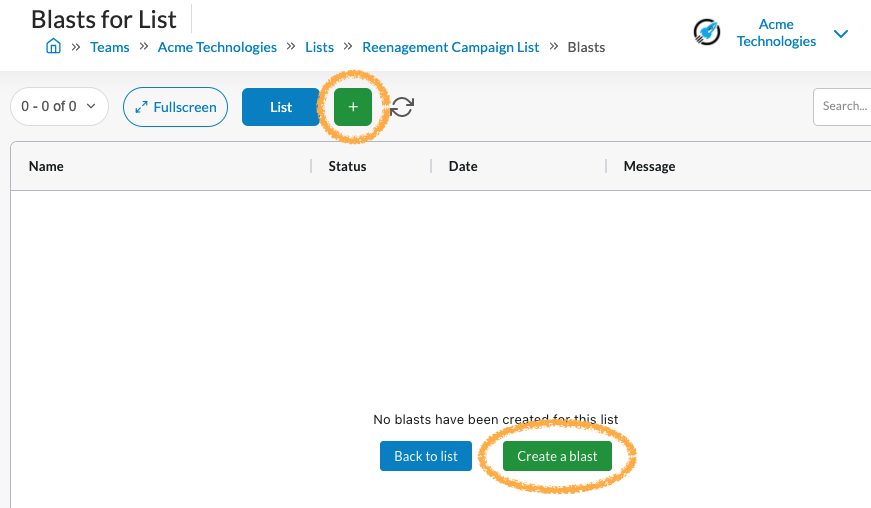Open the Lists breadcrumb link
The height and width of the screenshot is (508, 871).
click(319, 47)
